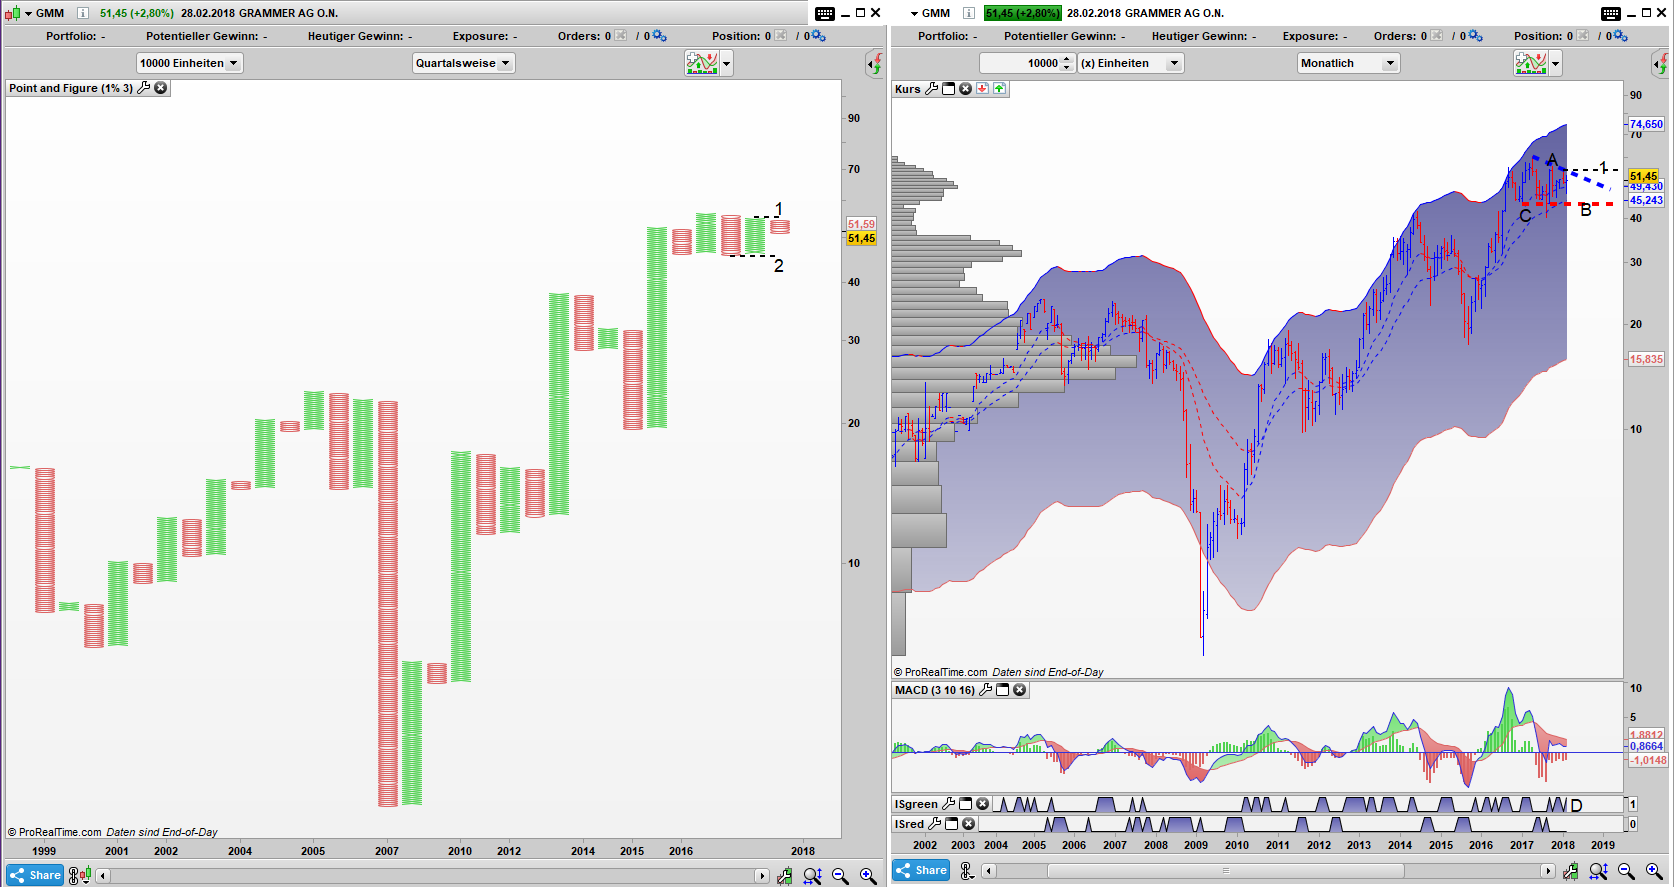1674x887 pixels.
Task: Toggle maximize on the ISgreen panel
Action: [965, 804]
